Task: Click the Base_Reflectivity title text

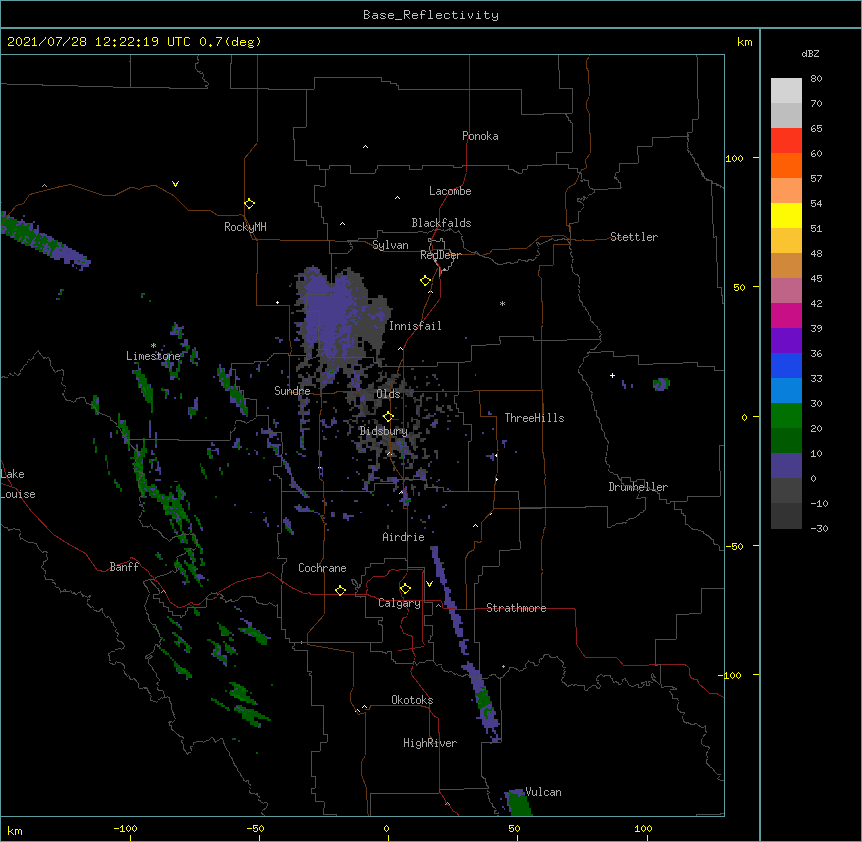Action: pyautogui.click(x=431, y=15)
